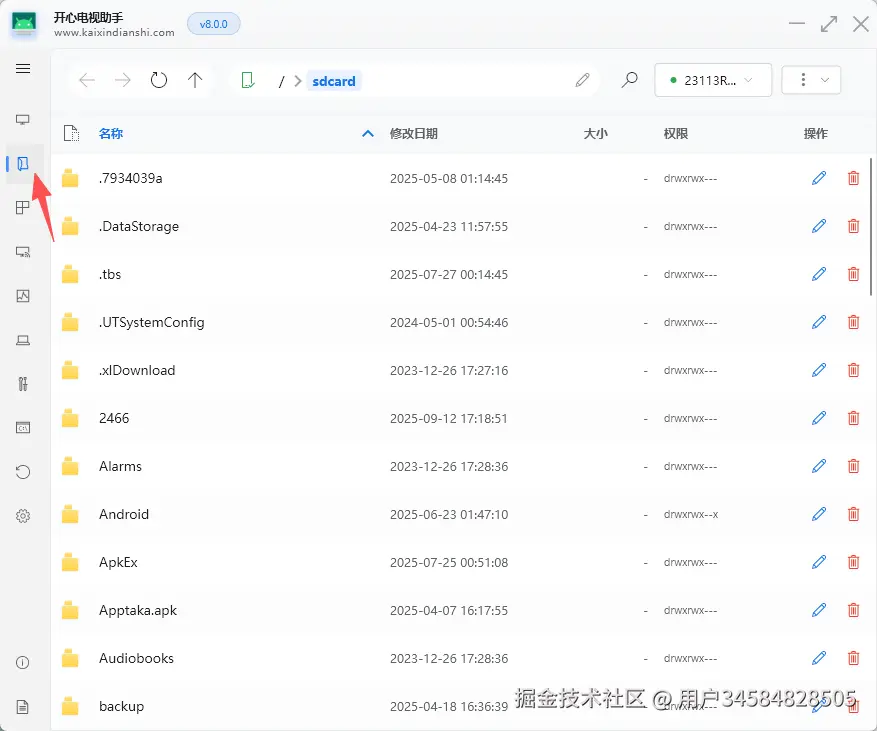Open the .tbs folder
Image resolution: width=877 pixels, height=731 pixels.
pos(110,275)
